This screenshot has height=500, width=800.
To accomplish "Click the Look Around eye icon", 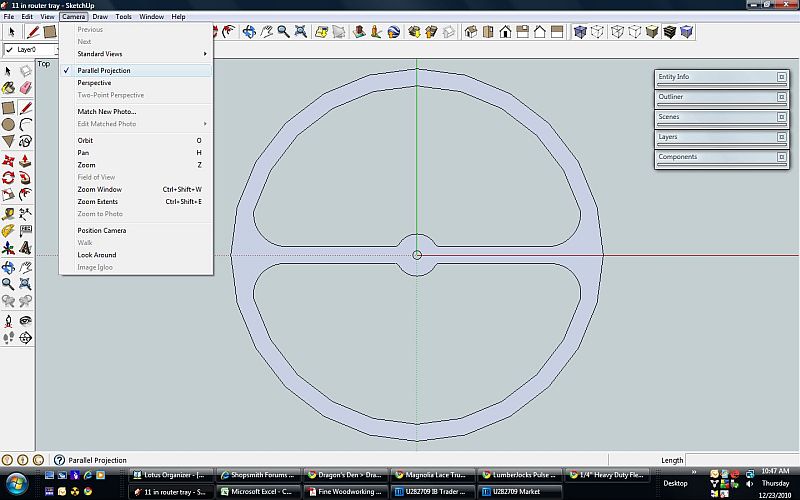I will (x=26, y=320).
